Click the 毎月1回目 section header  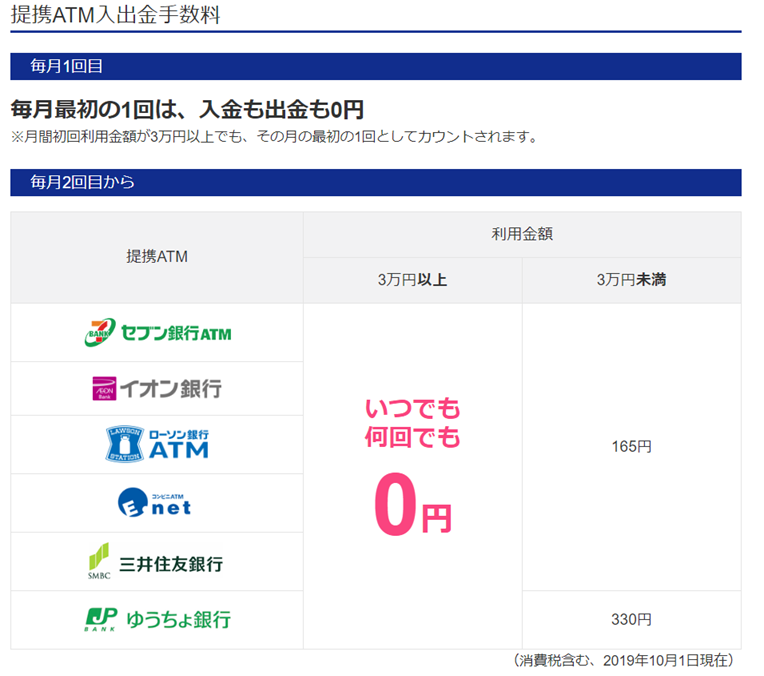[x=376, y=66]
